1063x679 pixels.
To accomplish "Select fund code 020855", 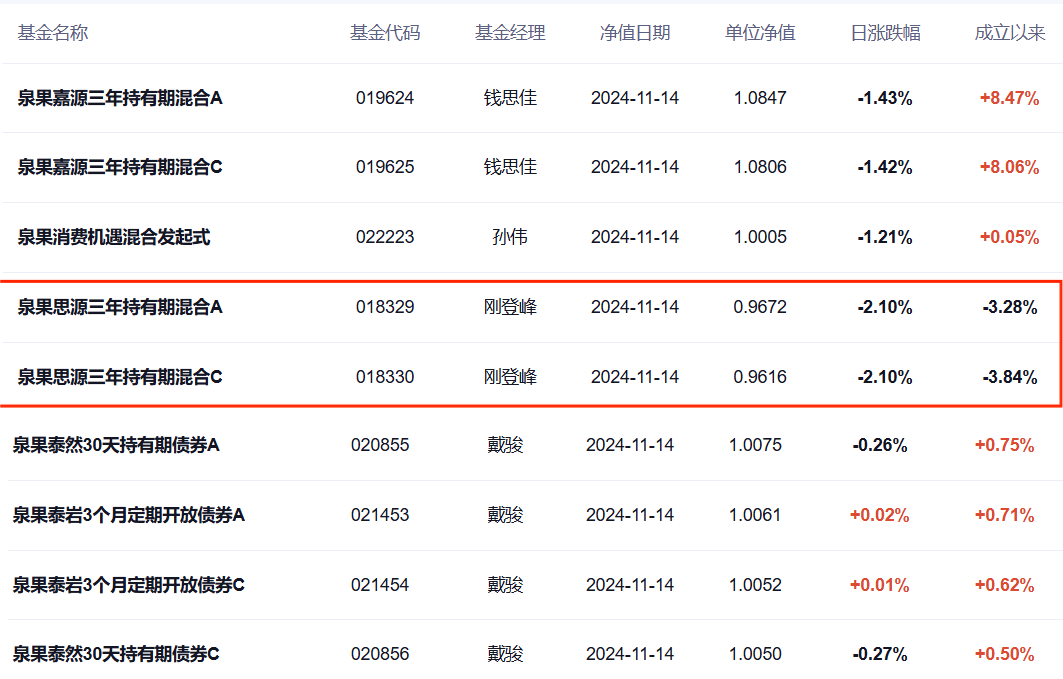I will pyautogui.click(x=380, y=445).
